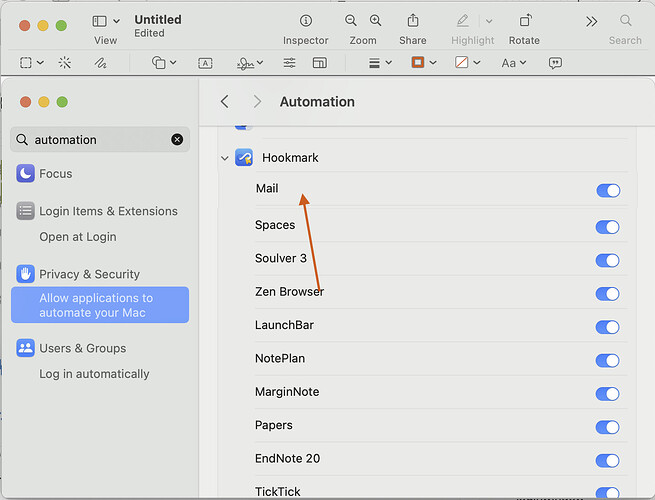Toggle Hookmark access to Mail
655x500 pixels.
point(608,190)
